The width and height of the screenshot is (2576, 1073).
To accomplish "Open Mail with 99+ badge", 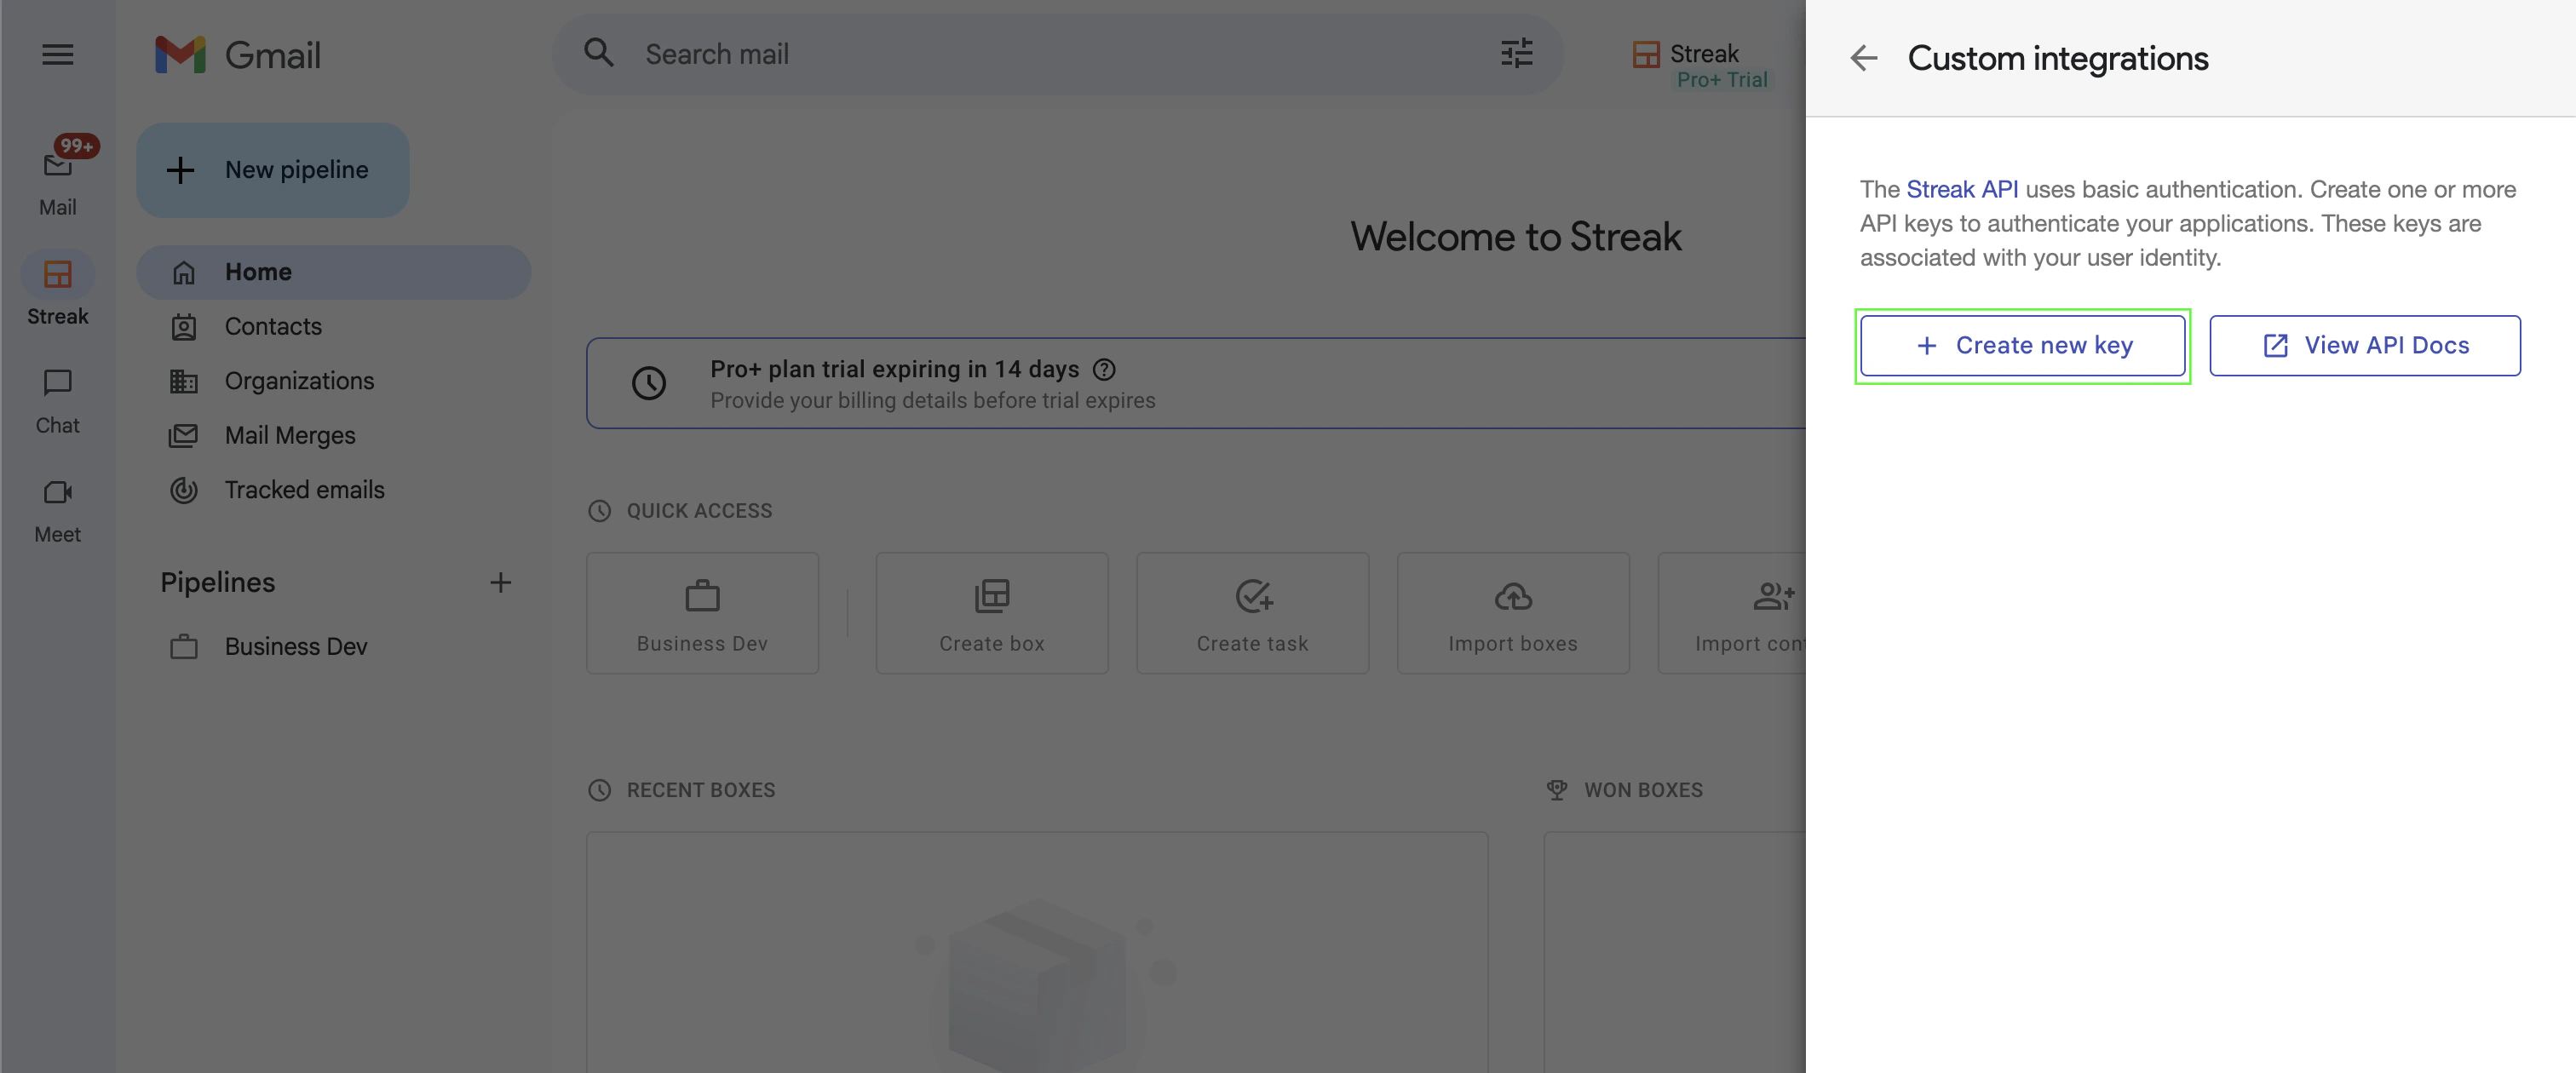I will tap(58, 166).
